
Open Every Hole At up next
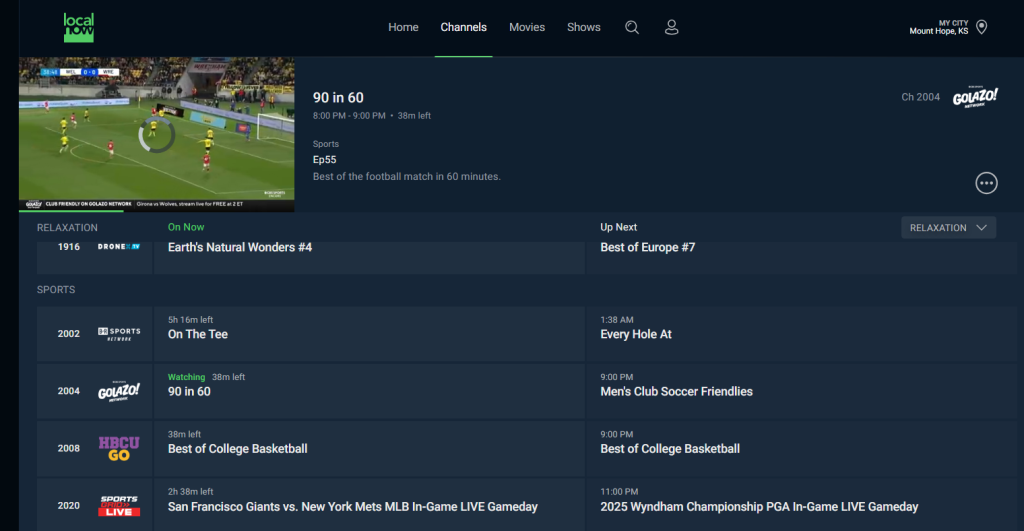pyautogui.click(x=801, y=334)
